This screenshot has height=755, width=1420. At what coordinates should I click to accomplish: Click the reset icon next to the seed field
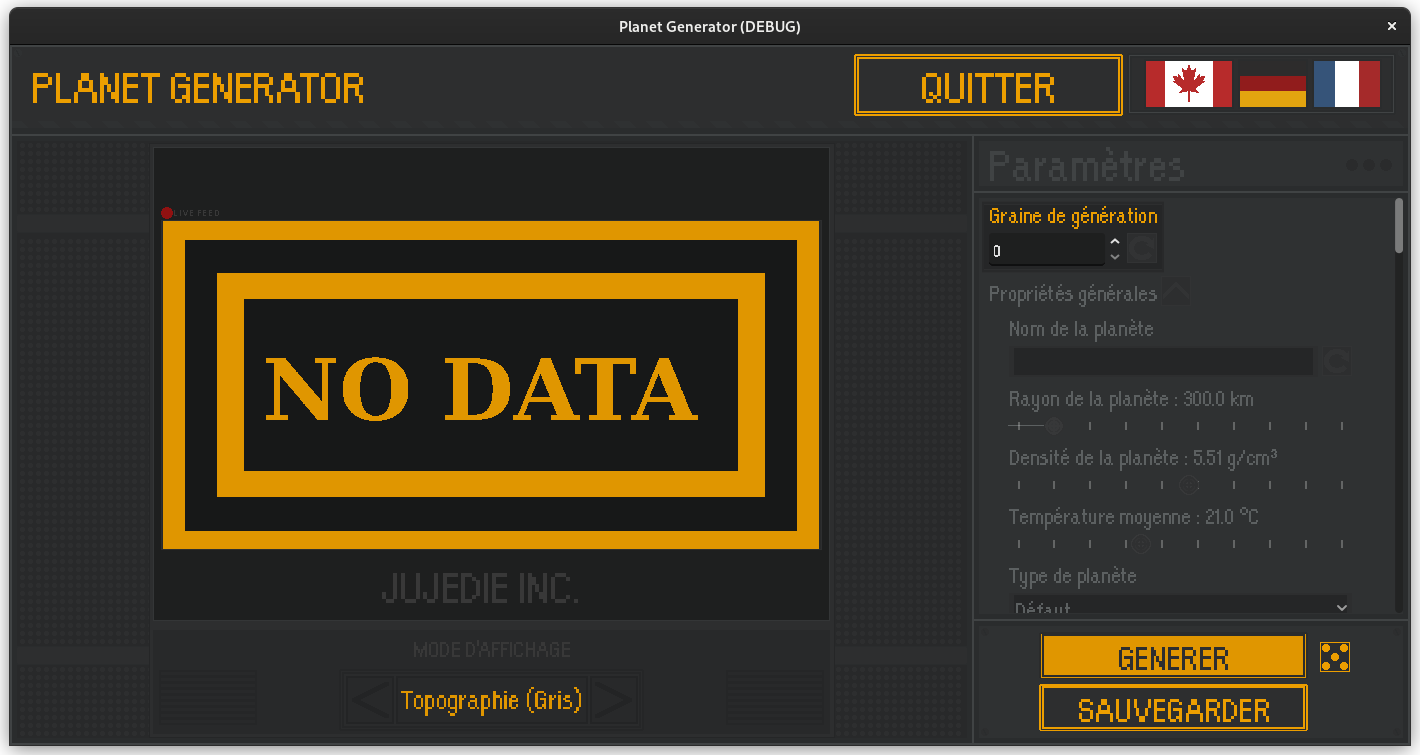[x=1142, y=248]
